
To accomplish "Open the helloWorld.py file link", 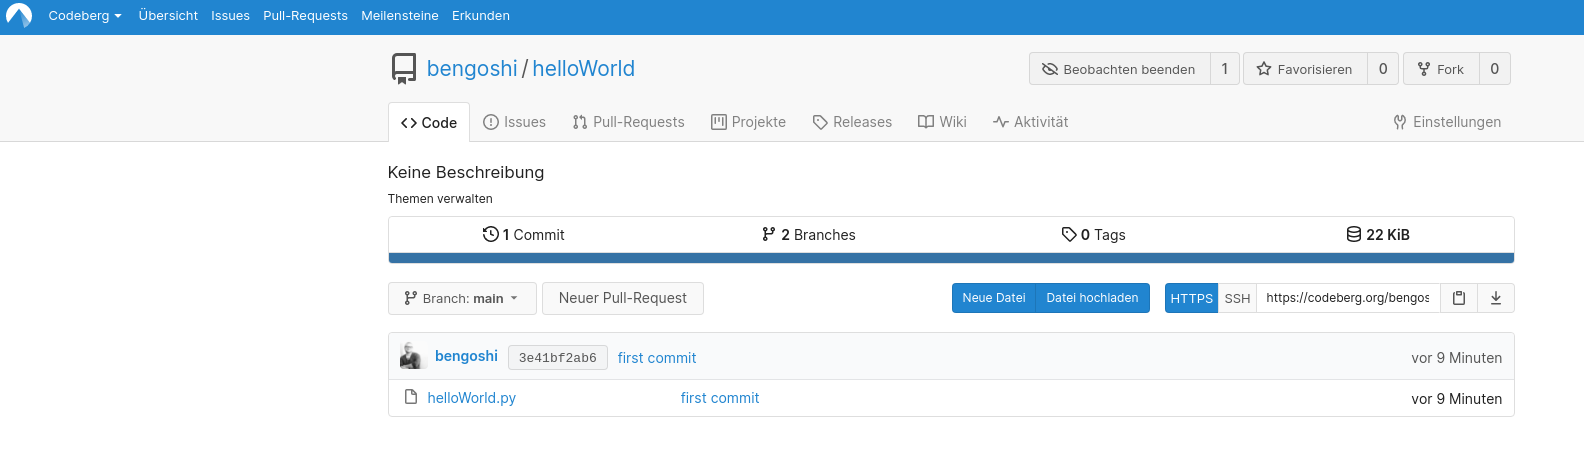I will [x=471, y=398].
